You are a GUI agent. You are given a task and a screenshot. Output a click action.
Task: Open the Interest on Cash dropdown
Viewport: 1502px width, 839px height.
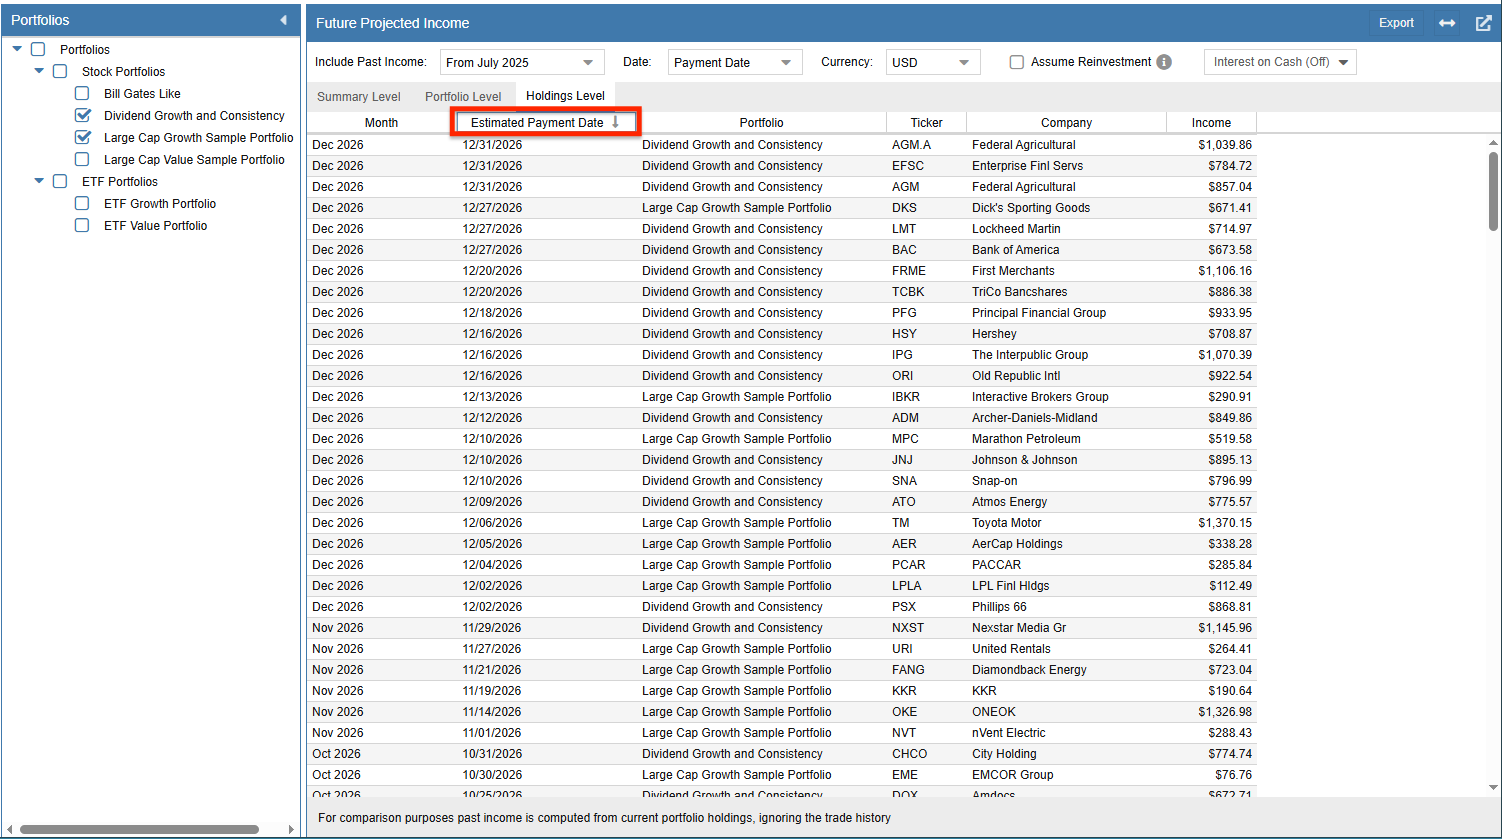pyautogui.click(x=1280, y=62)
